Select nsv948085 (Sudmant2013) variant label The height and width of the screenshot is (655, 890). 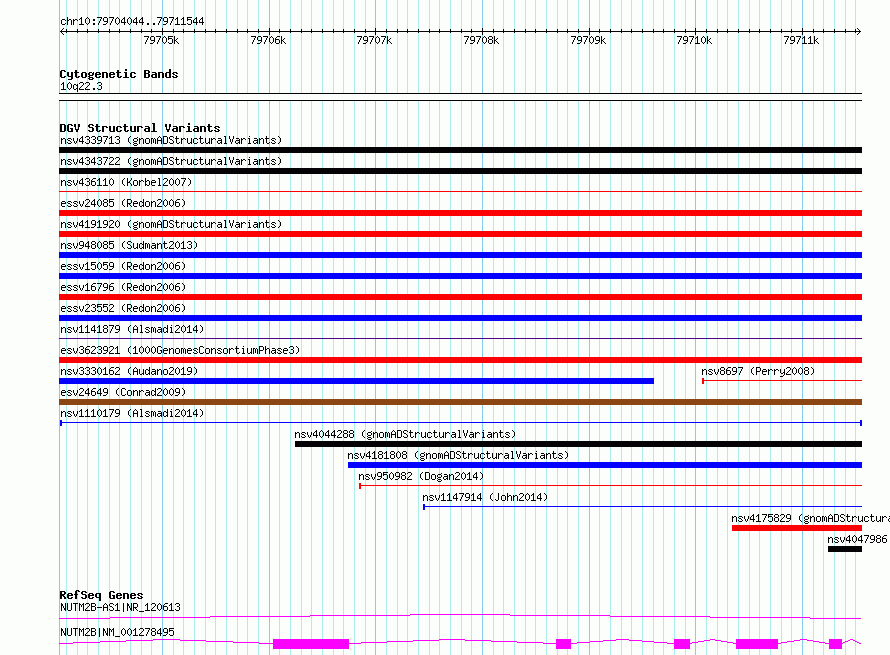129,245
